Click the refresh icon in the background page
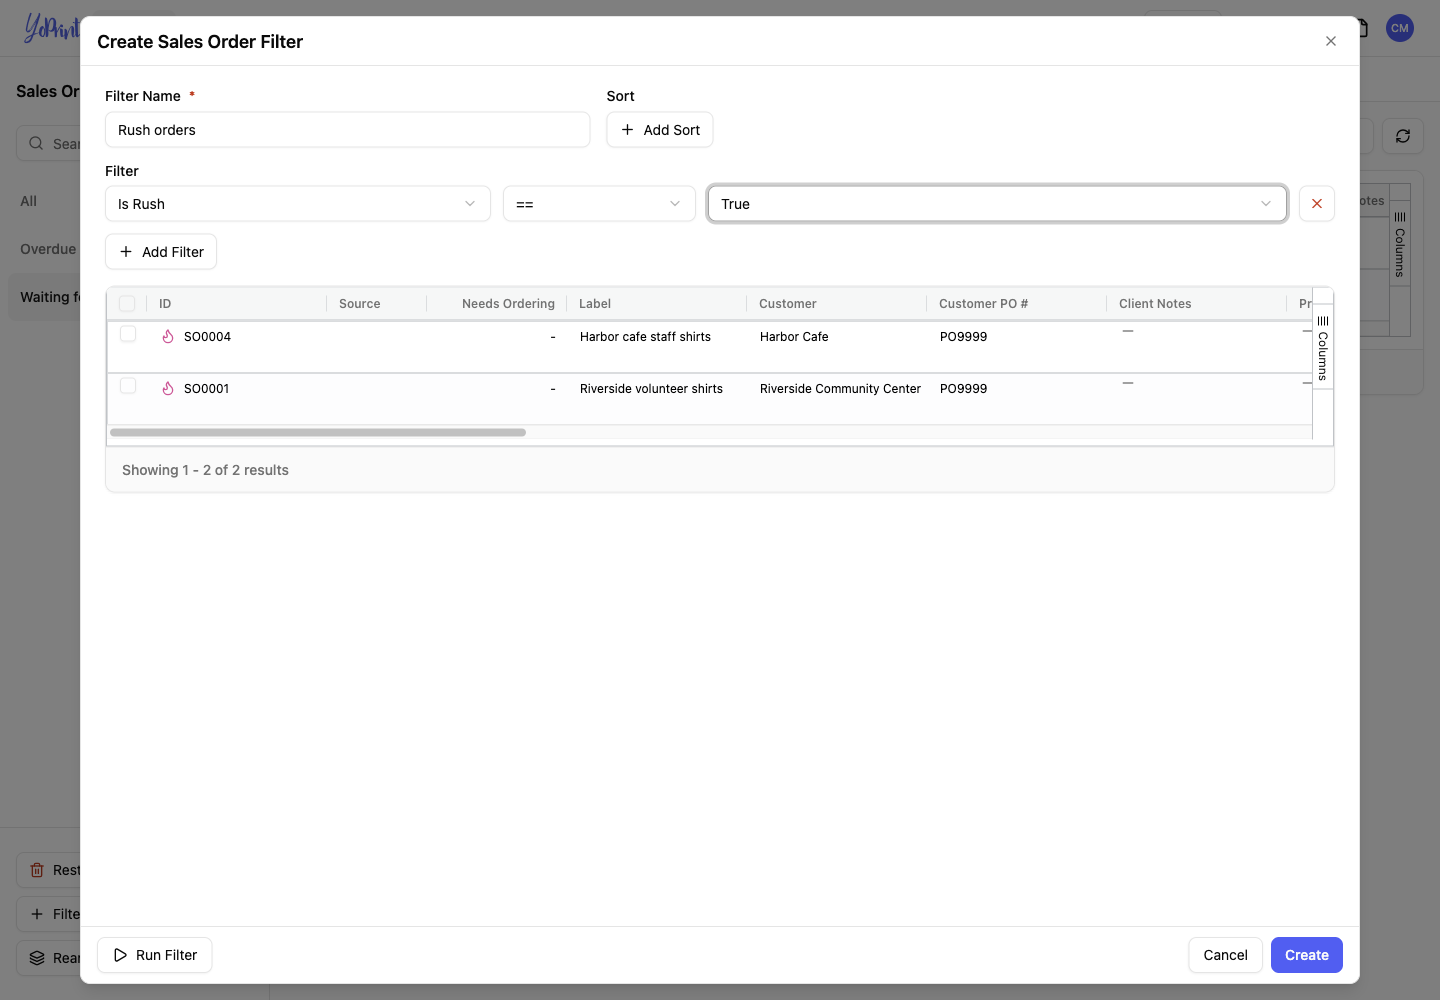This screenshot has height=1000, width=1440. [1403, 136]
